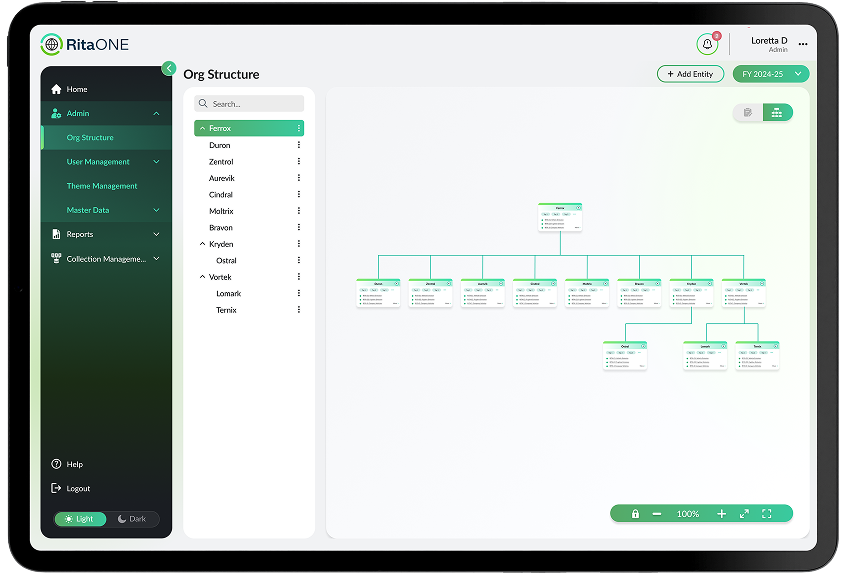Go to Home in the sidebar
Viewport: 846px width, 573px height.
77,89
